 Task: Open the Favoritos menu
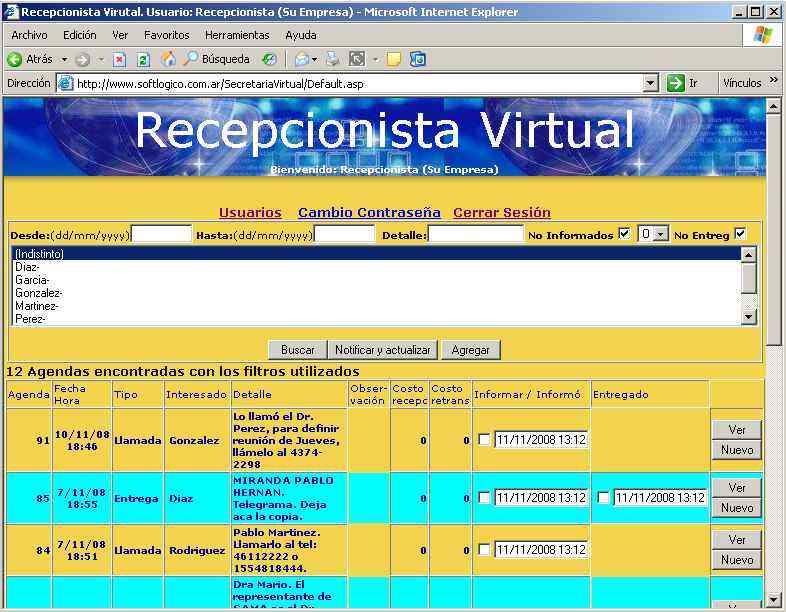coord(166,35)
